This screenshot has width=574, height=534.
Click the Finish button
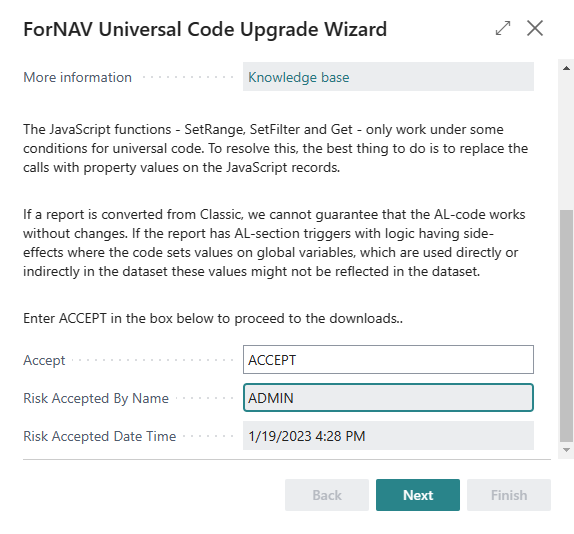tap(509, 495)
